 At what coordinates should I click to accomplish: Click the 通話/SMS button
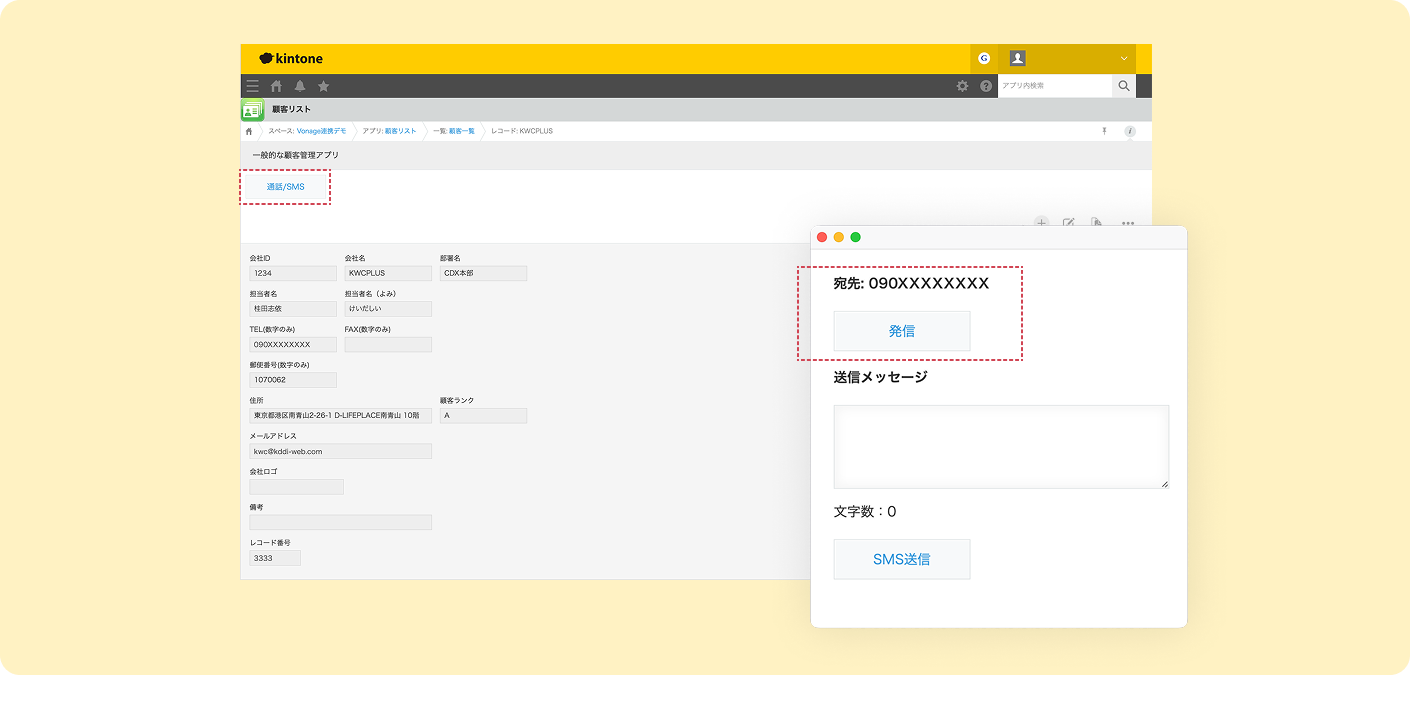pyautogui.click(x=285, y=187)
